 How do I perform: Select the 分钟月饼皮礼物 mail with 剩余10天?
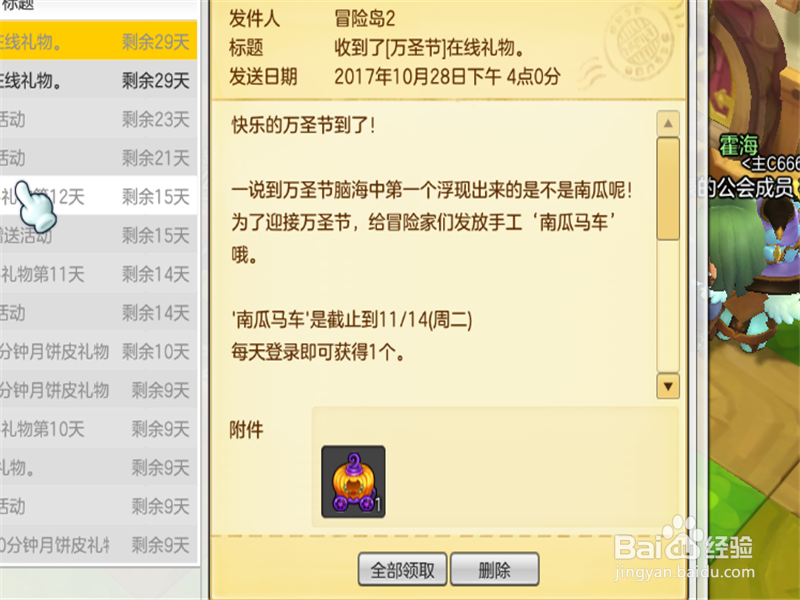98,352
